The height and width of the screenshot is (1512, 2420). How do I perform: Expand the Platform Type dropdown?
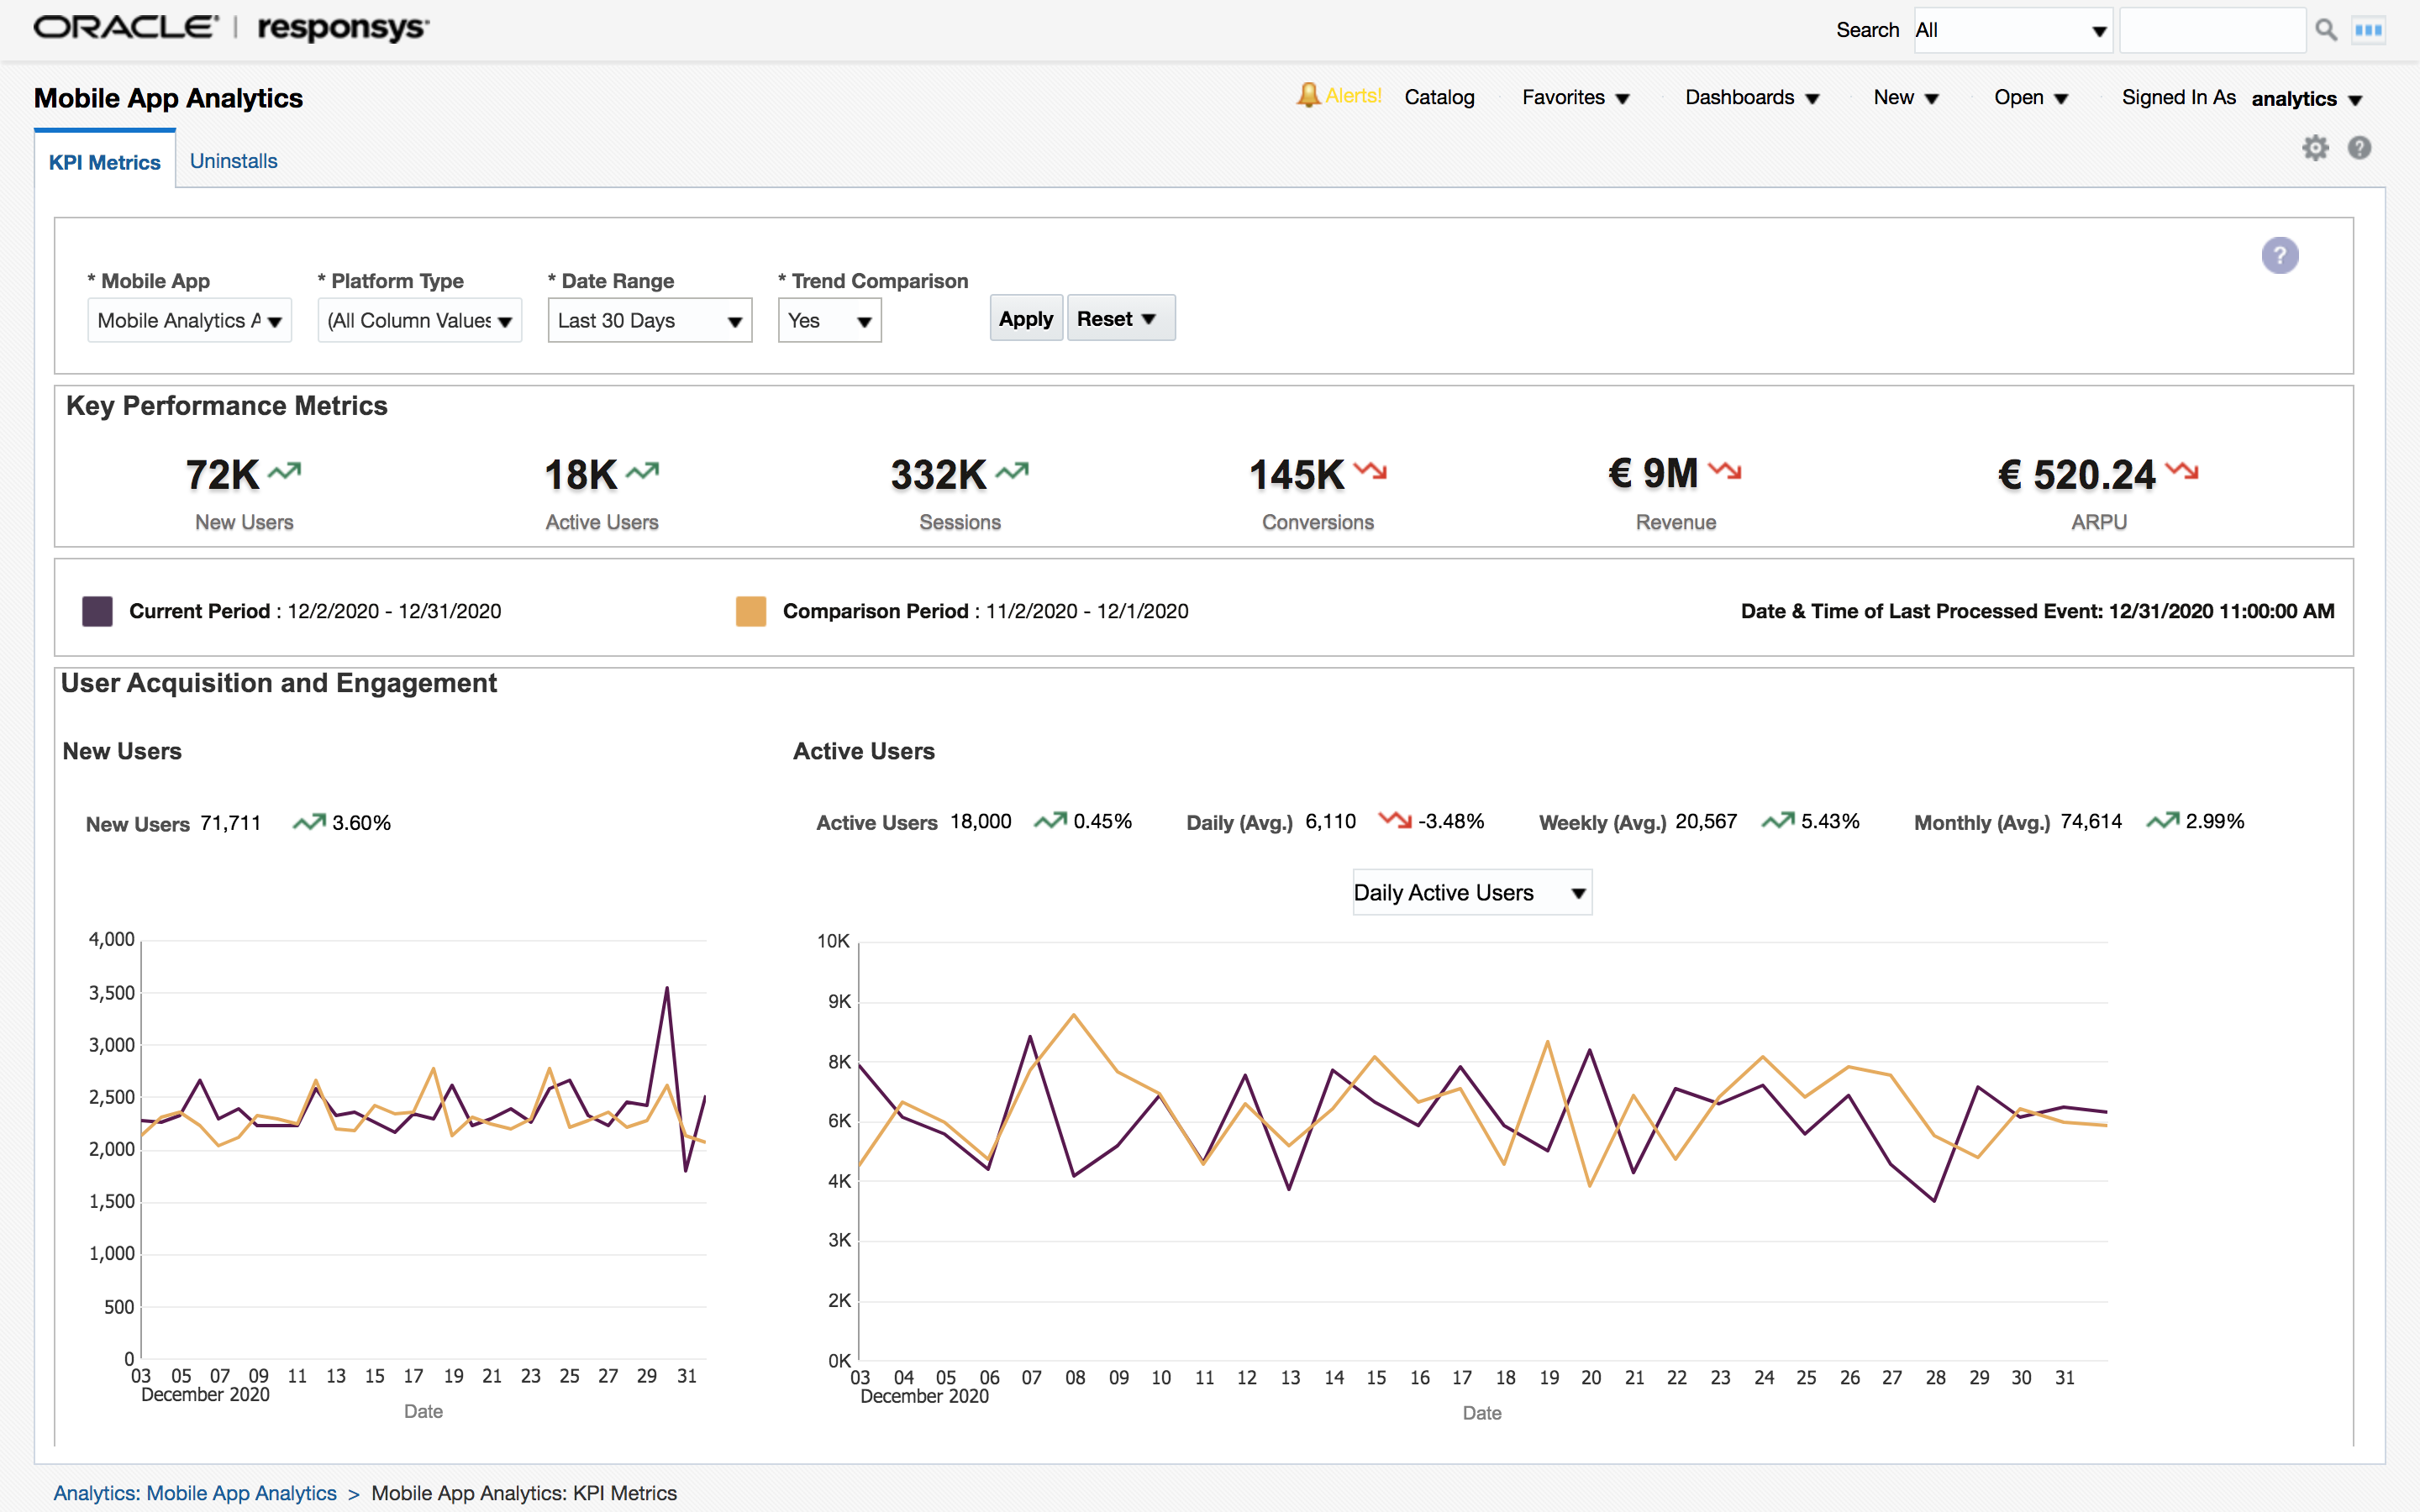pyautogui.click(x=419, y=320)
